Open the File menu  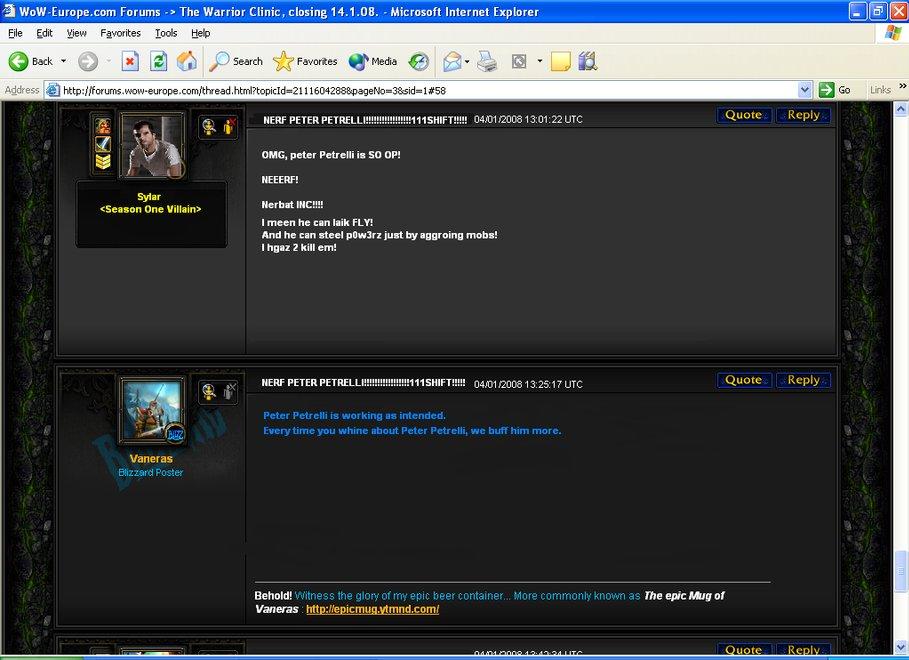(15, 33)
